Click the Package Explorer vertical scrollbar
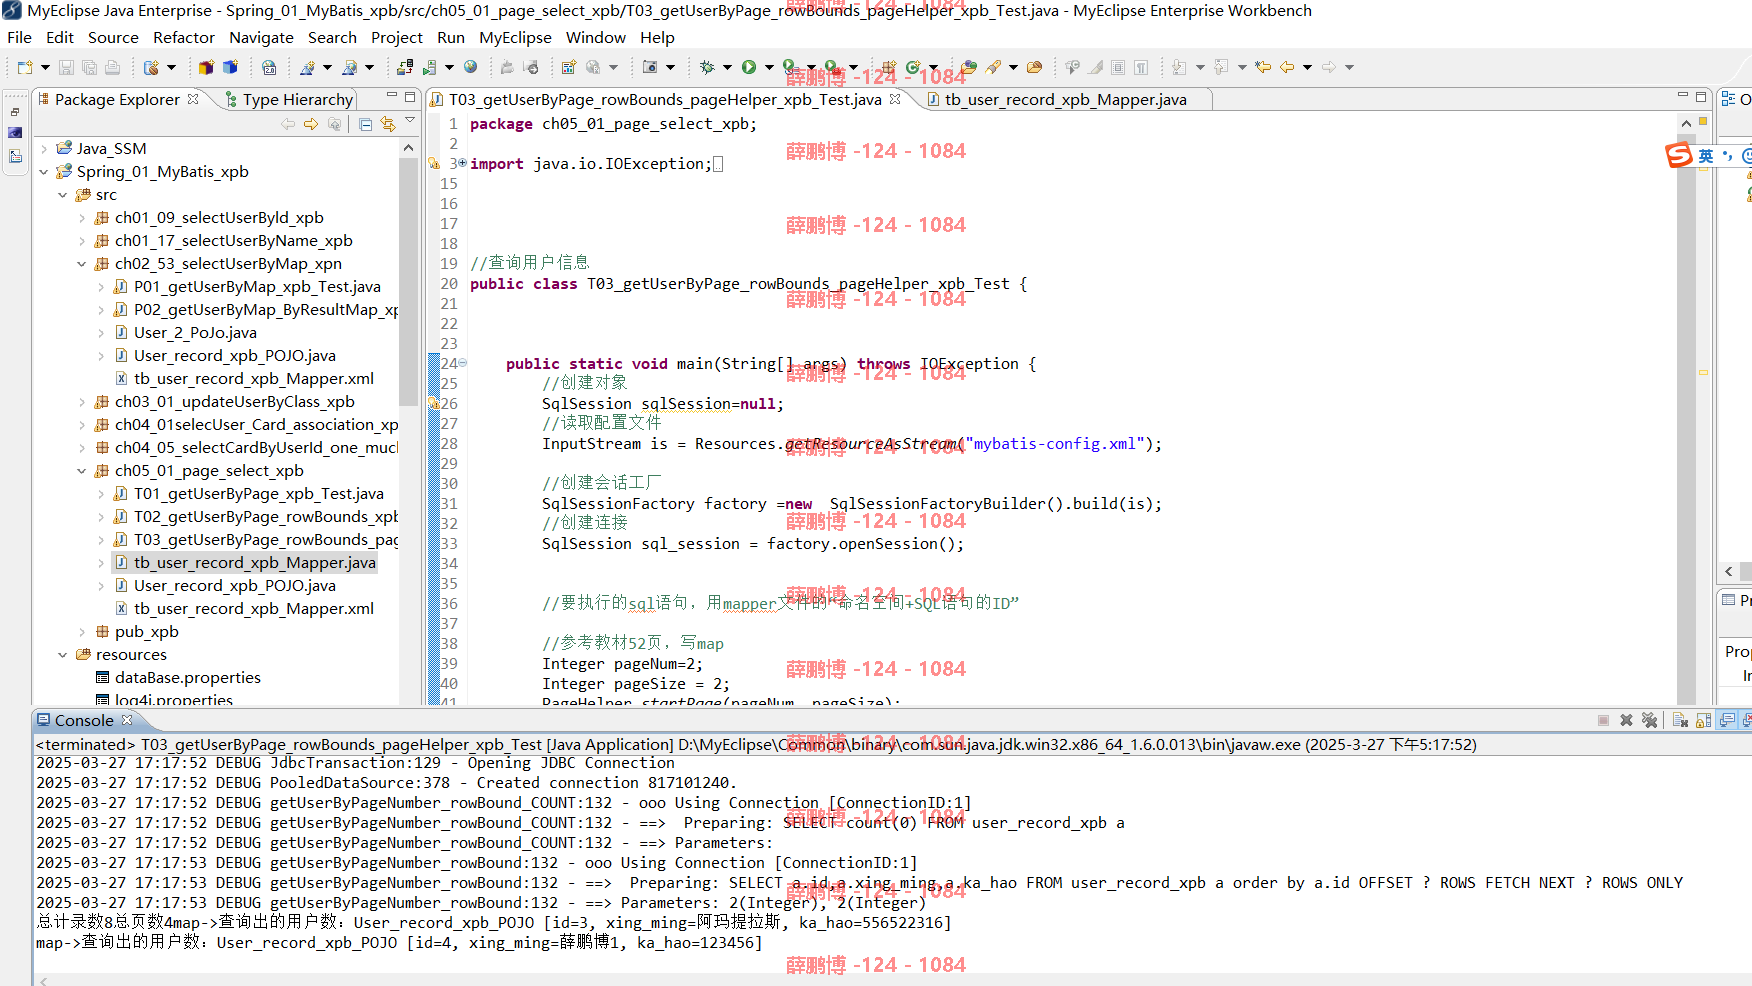Image resolution: width=1752 pixels, height=986 pixels. click(408, 280)
